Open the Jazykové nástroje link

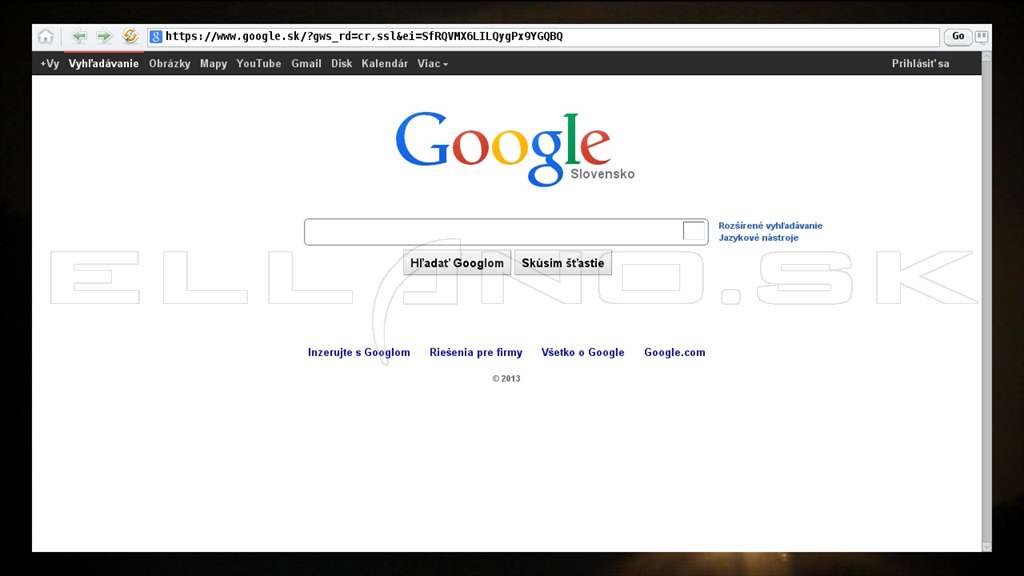point(758,238)
